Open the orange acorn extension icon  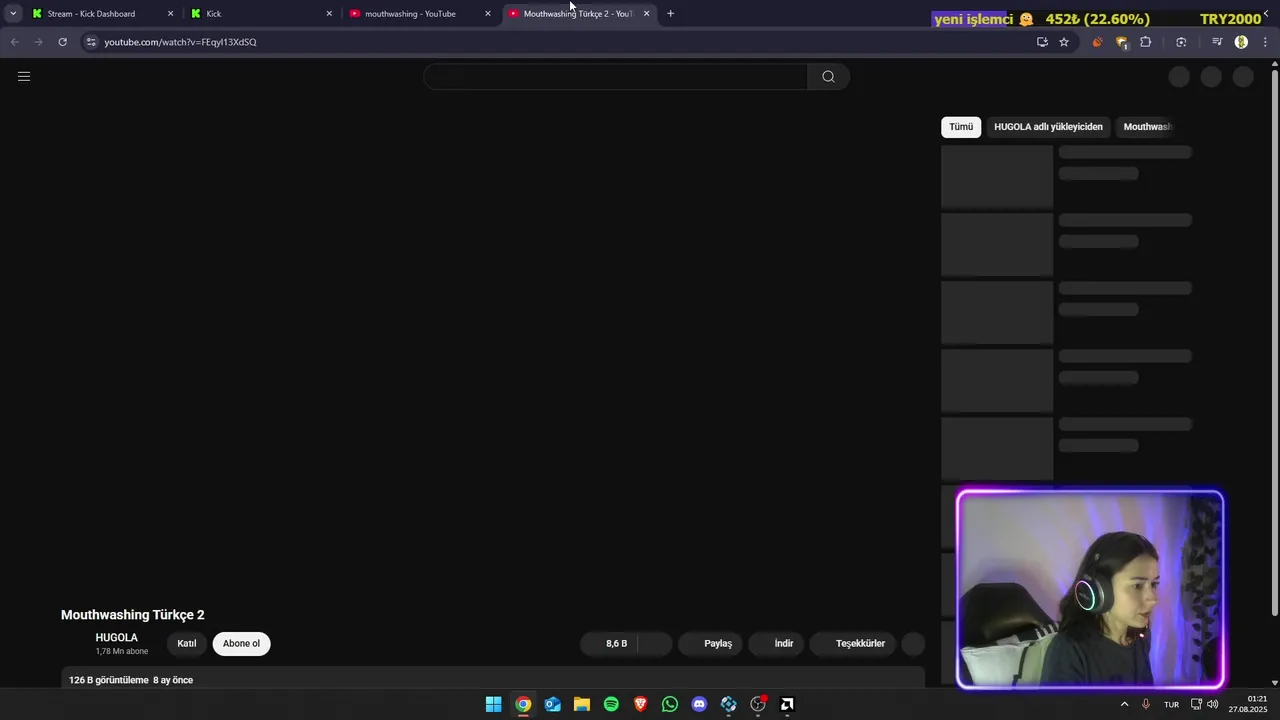click(1097, 42)
